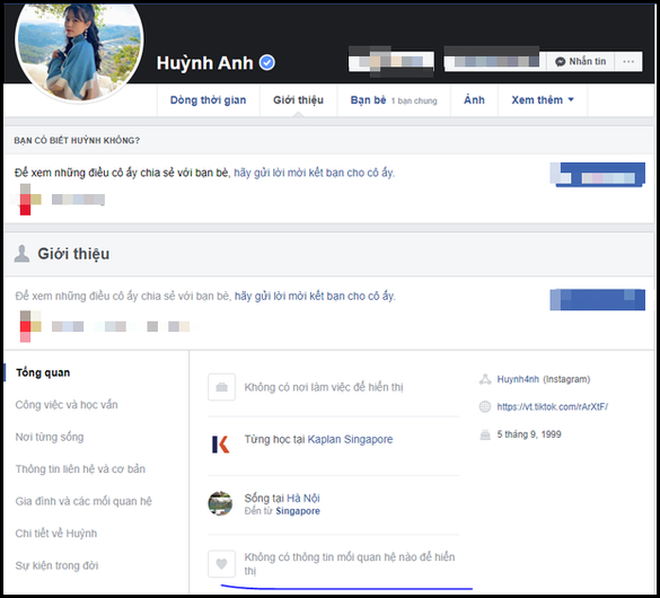
Task: Click the briefcase workplace icon
Action: pyautogui.click(x=220, y=387)
